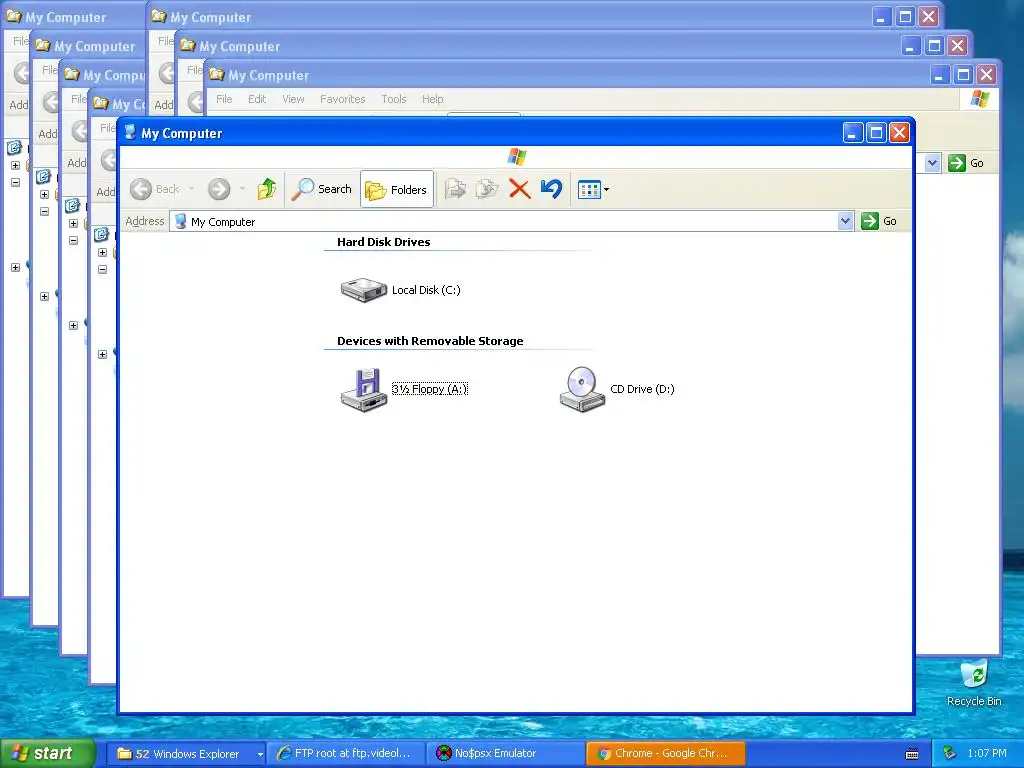
Task: Select Local Disk (C:) drive icon
Action: [x=364, y=289]
